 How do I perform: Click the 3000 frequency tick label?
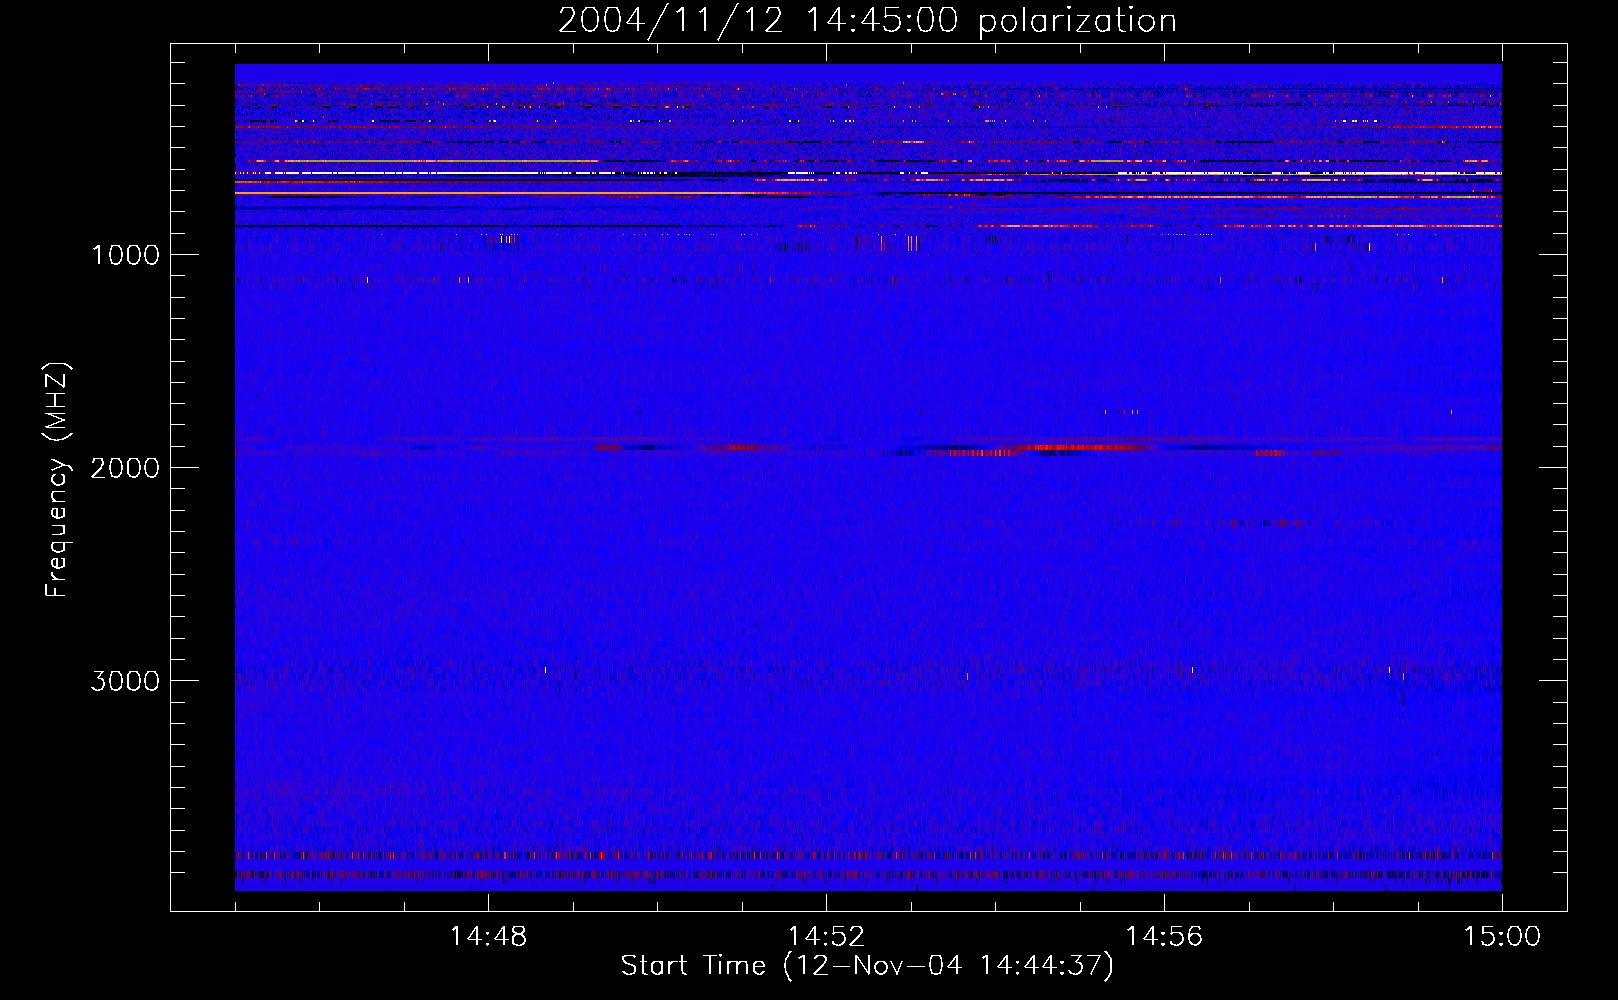(125, 681)
